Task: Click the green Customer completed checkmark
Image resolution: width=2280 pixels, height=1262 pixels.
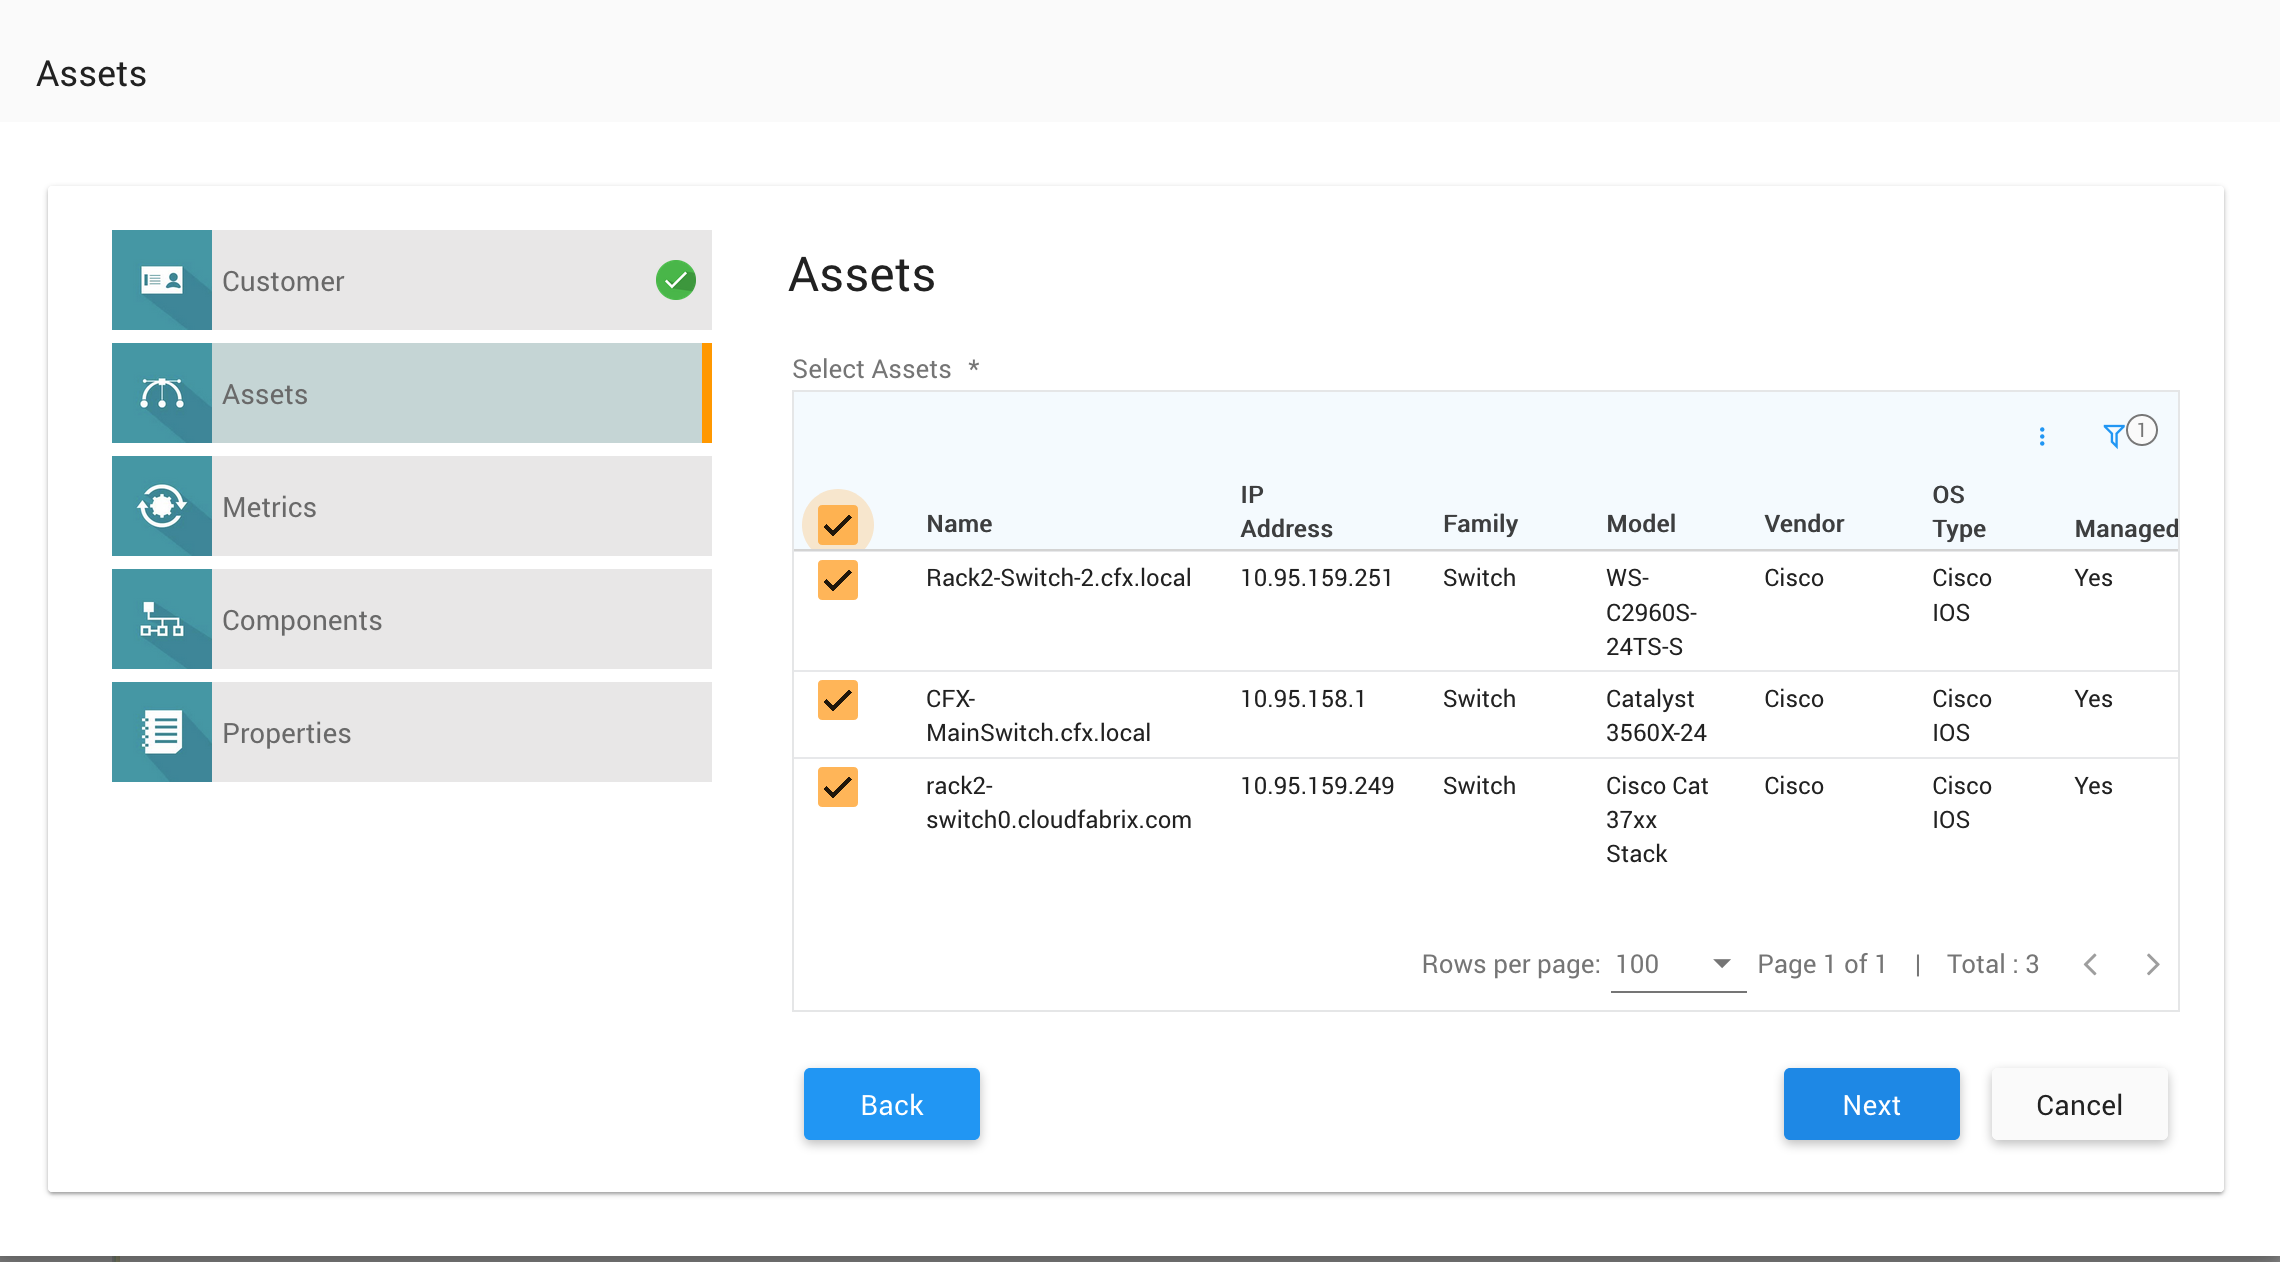Action: 676,280
